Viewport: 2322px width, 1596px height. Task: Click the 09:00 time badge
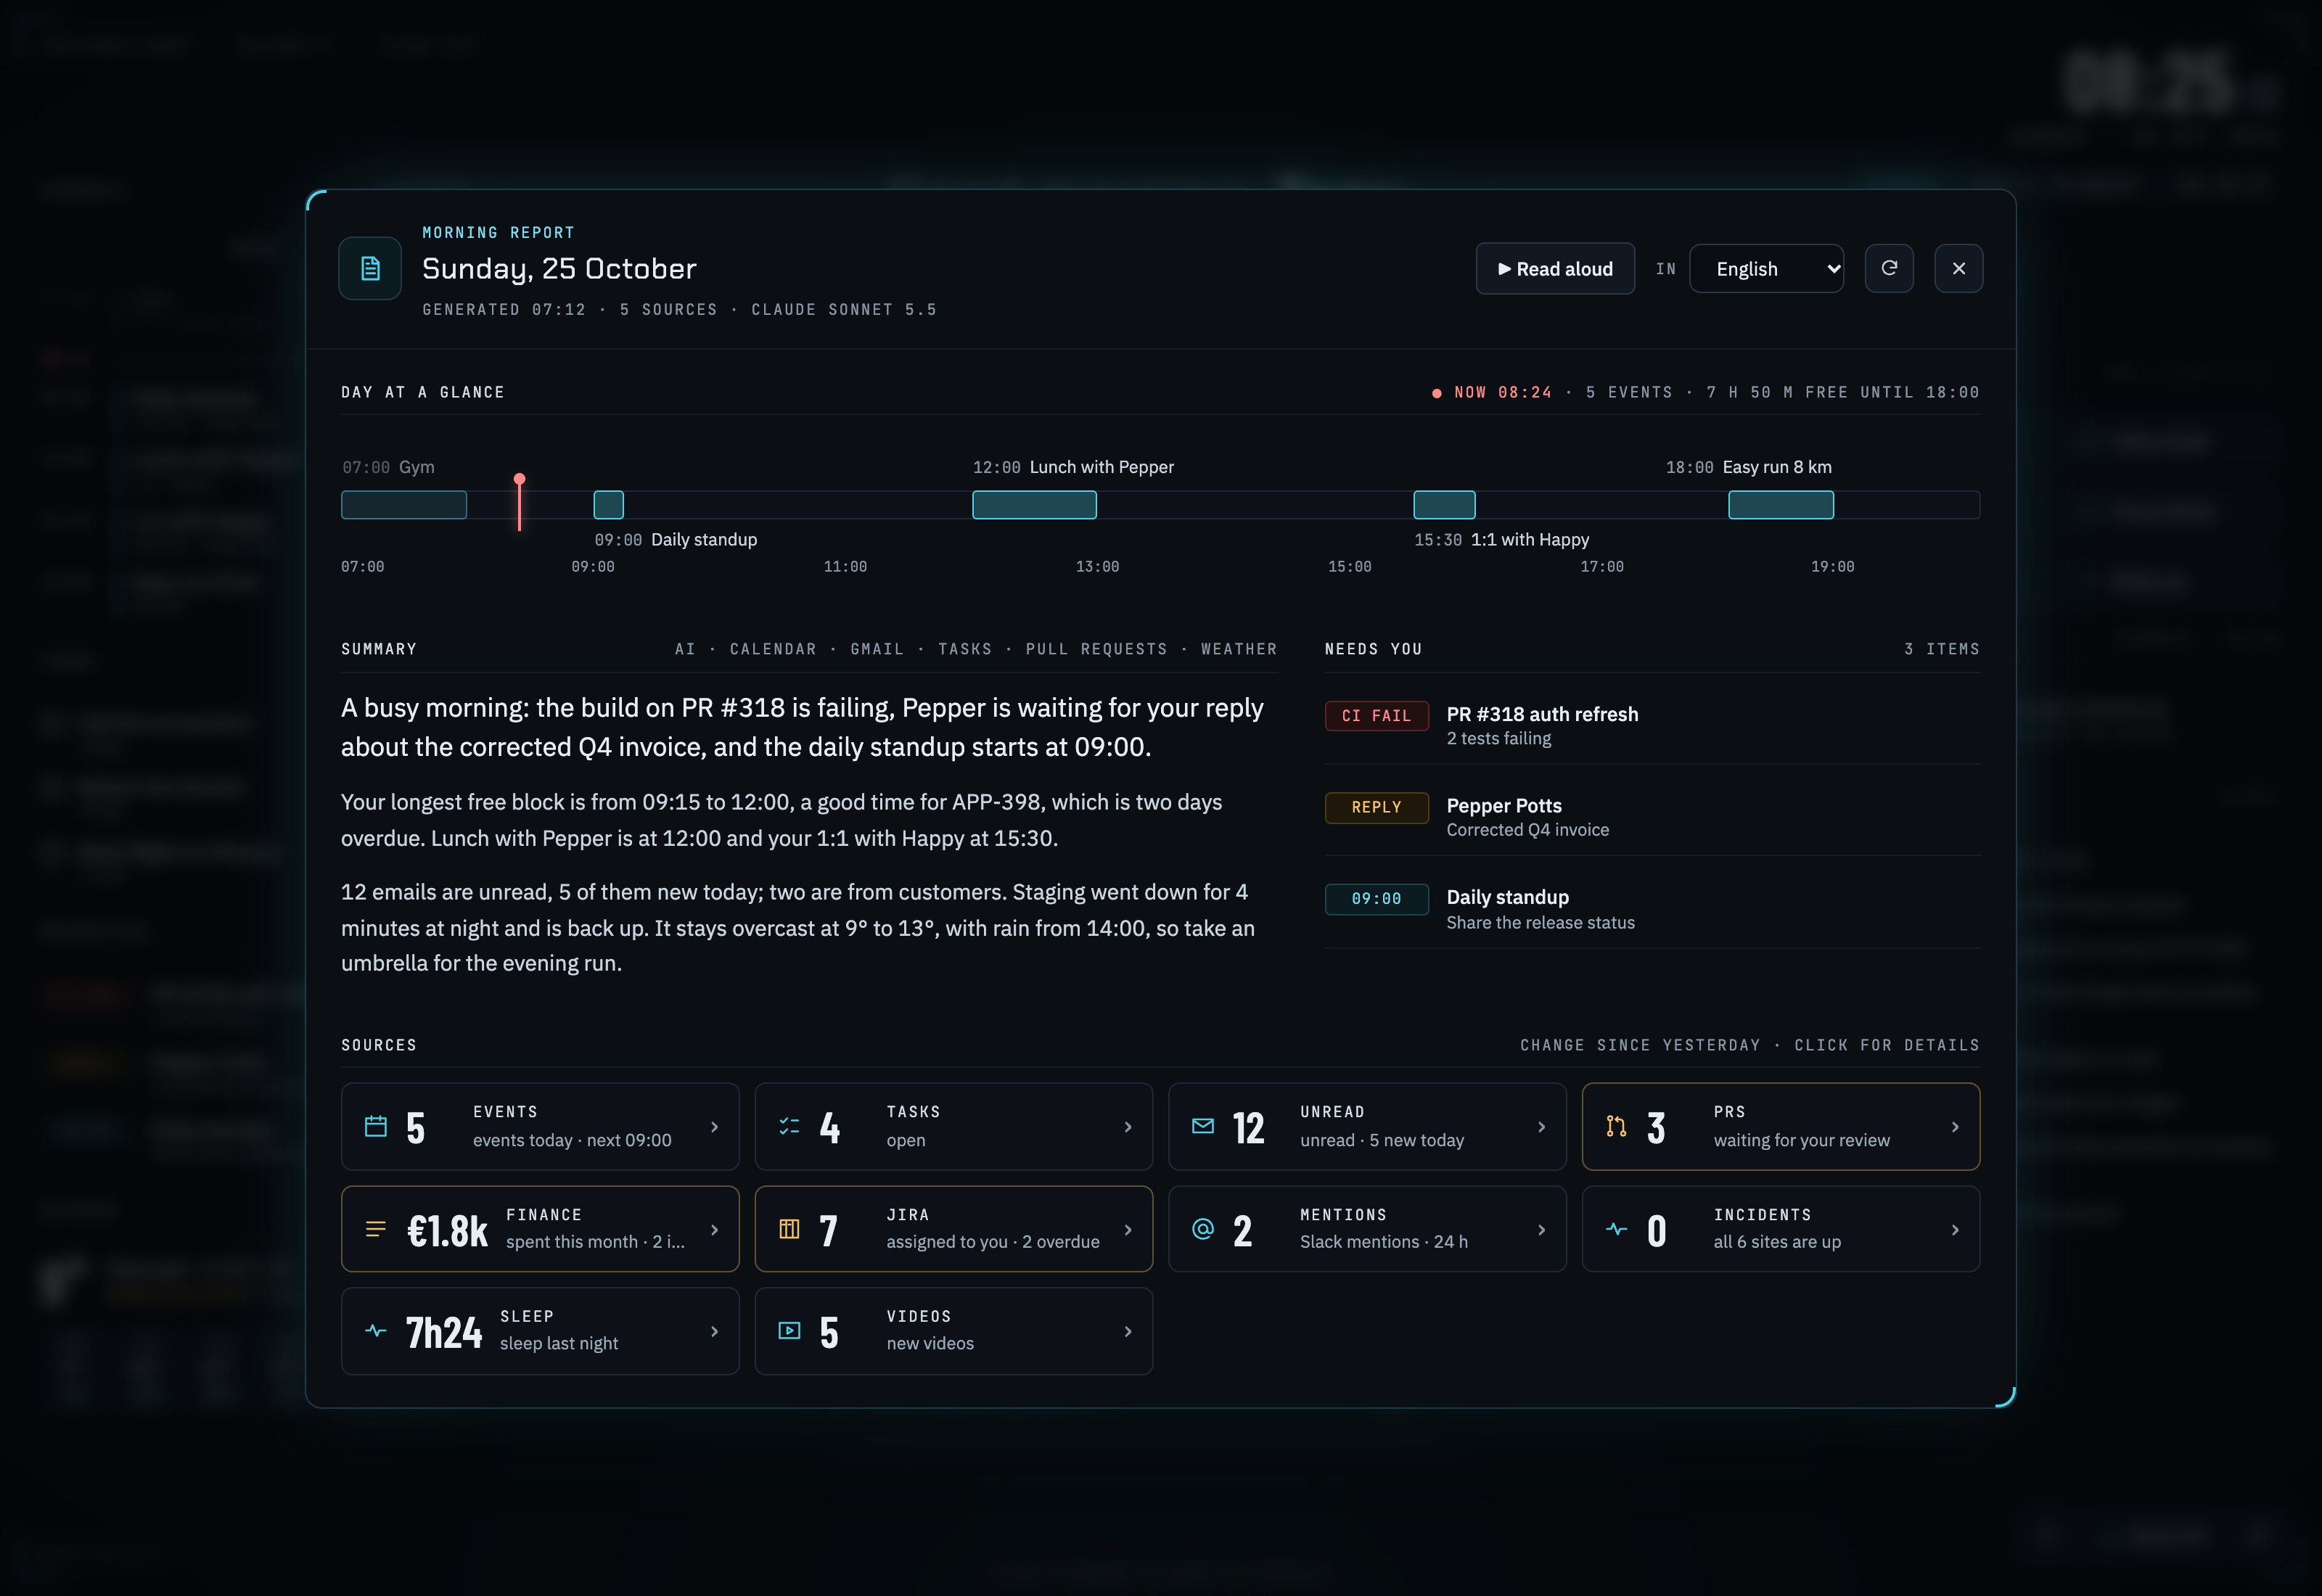point(1376,899)
